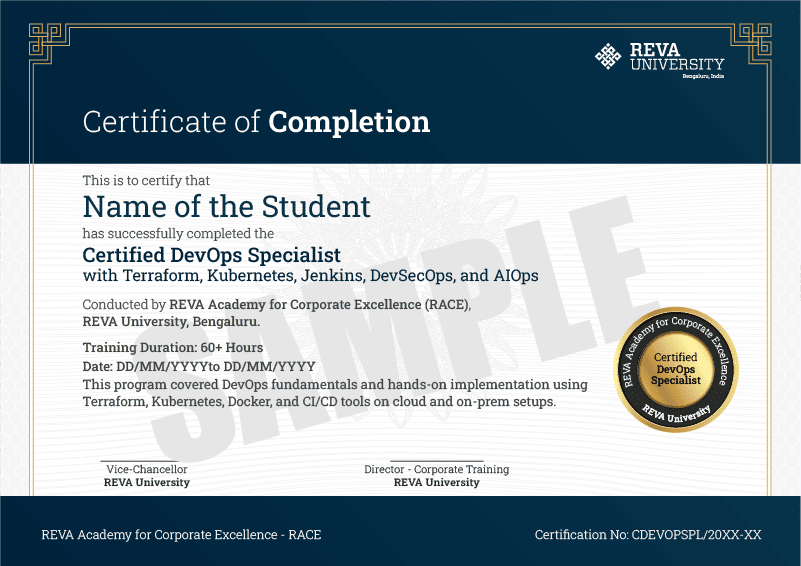Click 'Terraform, Kubernetes, Docker, and CI/CD tools' line

[x=319, y=402]
